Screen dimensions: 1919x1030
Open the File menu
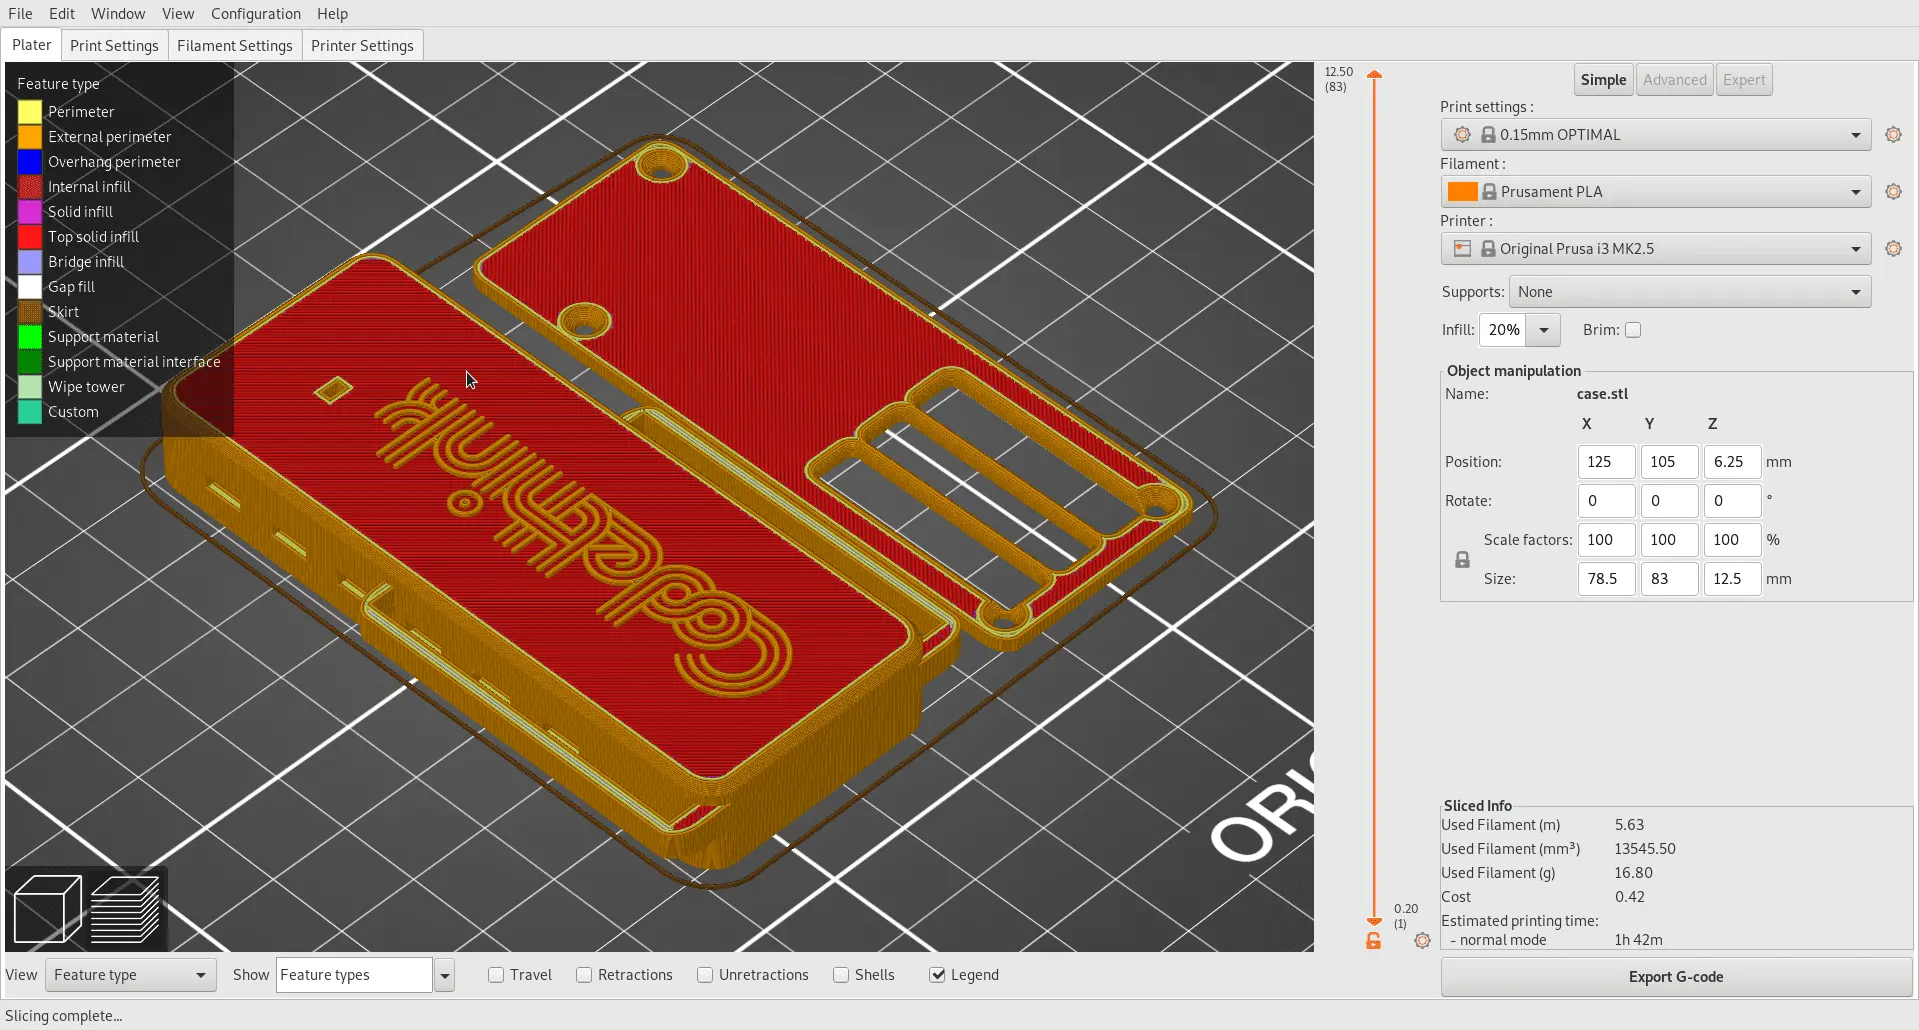pyautogui.click(x=20, y=13)
